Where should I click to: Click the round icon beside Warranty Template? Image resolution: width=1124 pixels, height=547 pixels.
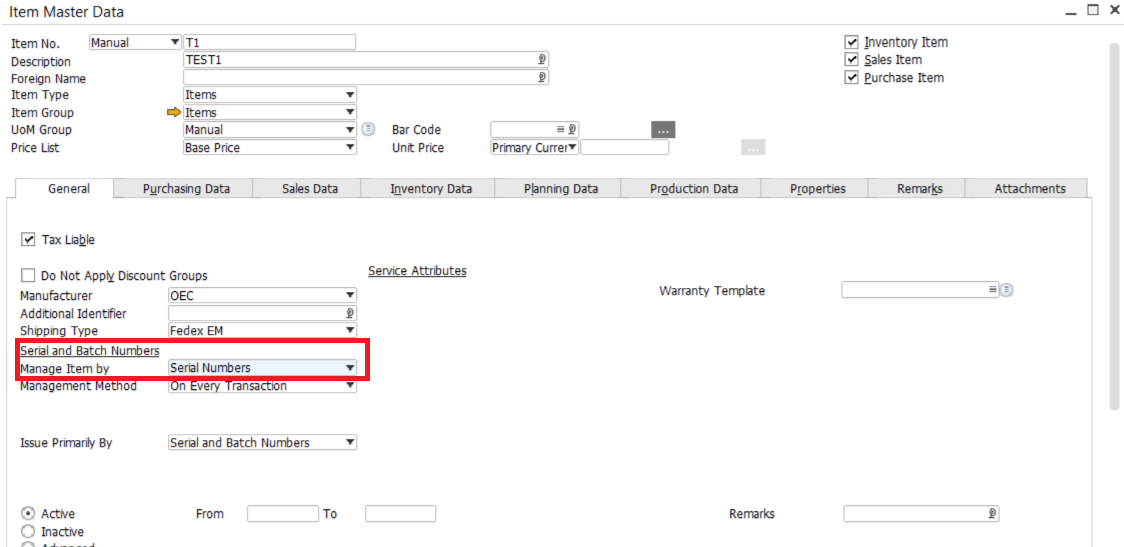1007,290
